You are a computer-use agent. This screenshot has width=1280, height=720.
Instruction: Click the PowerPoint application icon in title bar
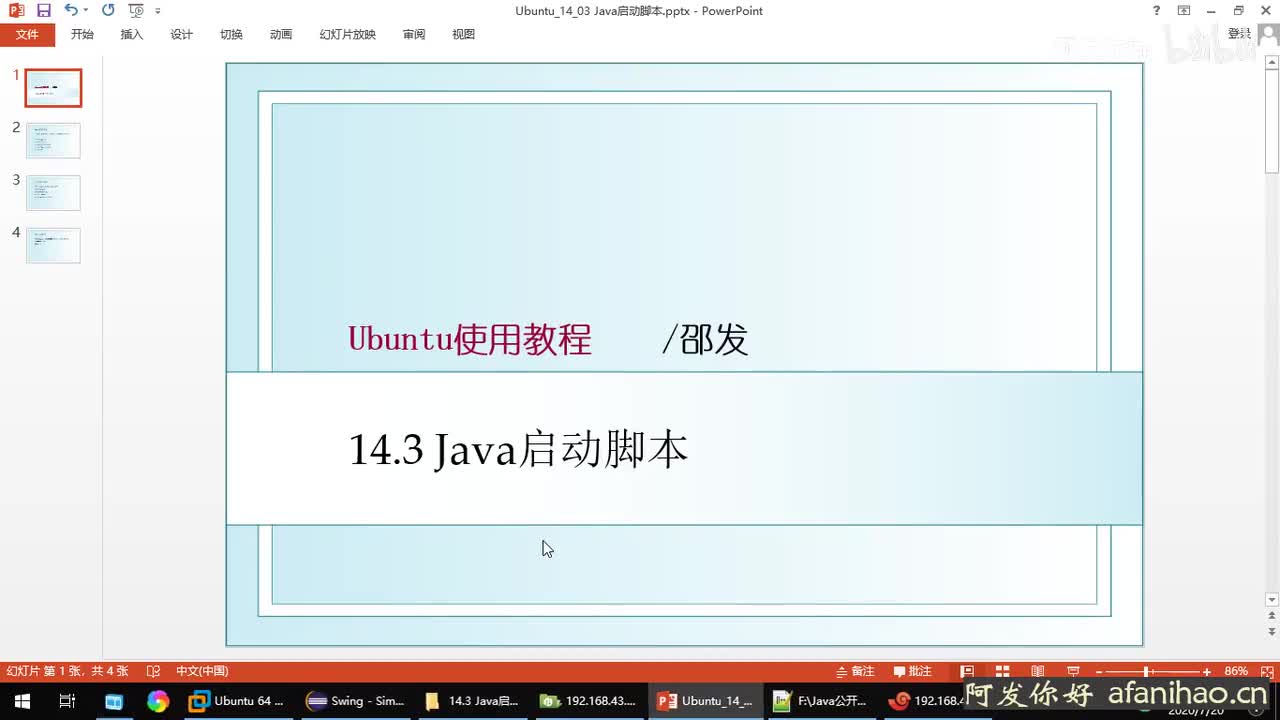(16, 10)
